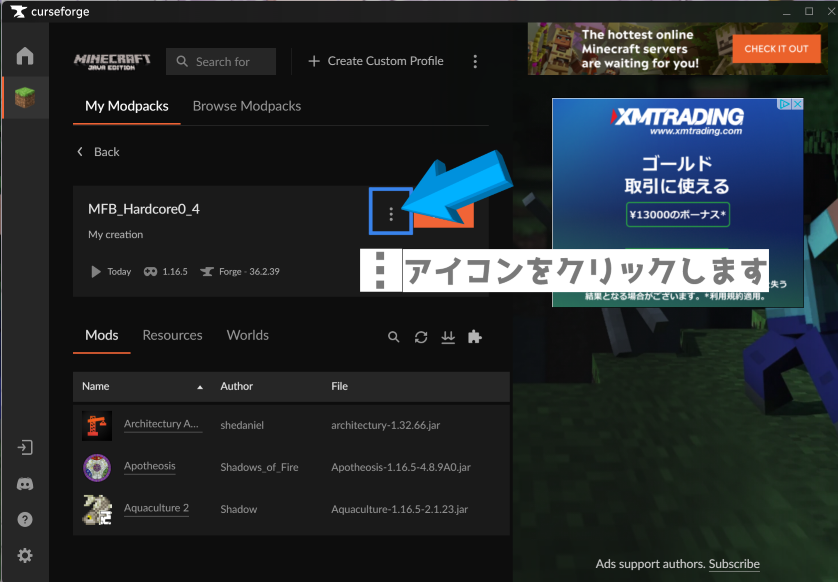Open the Architectury A... mod link
Viewport: 838px width, 582px height.
click(161, 424)
